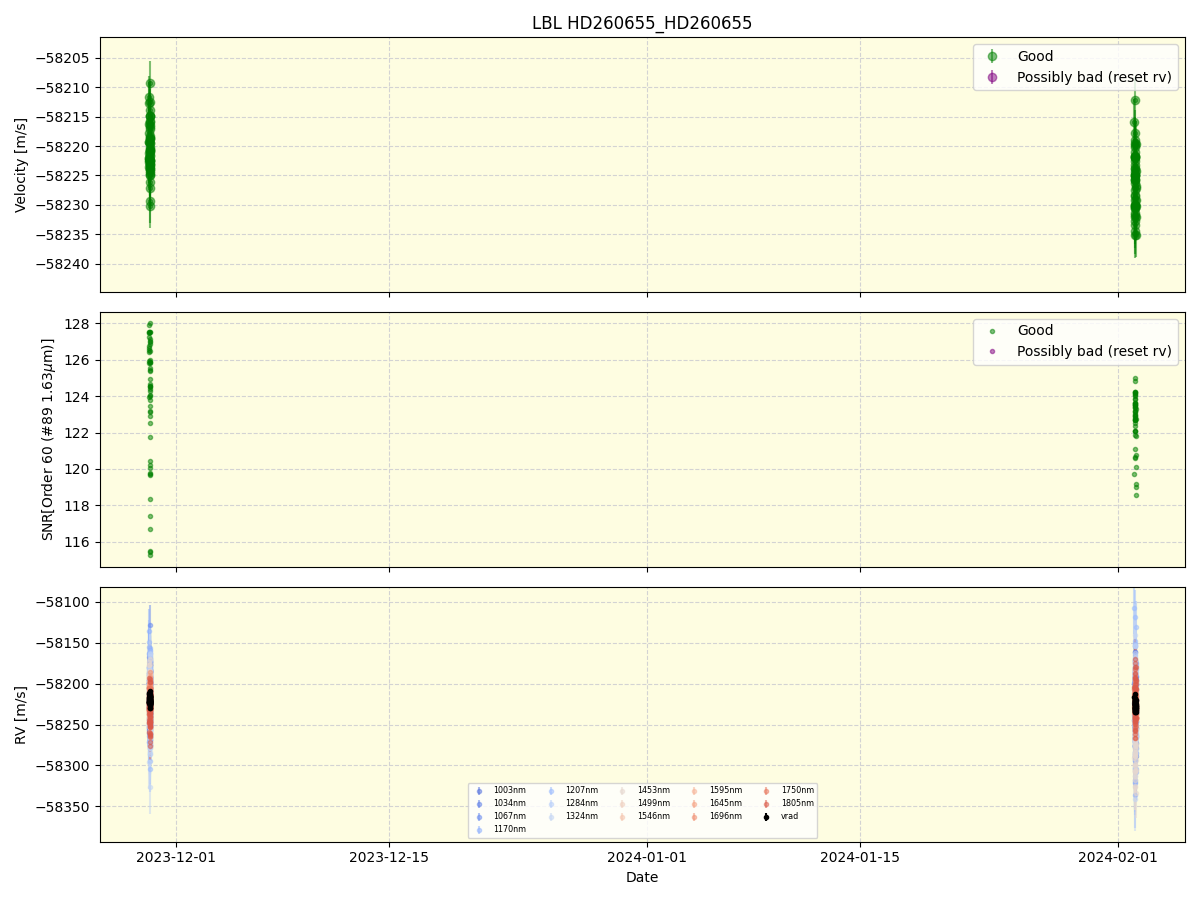This screenshot has width=1200, height=900.
Task: Click the 1645nm legend entry
Action: click(725, 803)
